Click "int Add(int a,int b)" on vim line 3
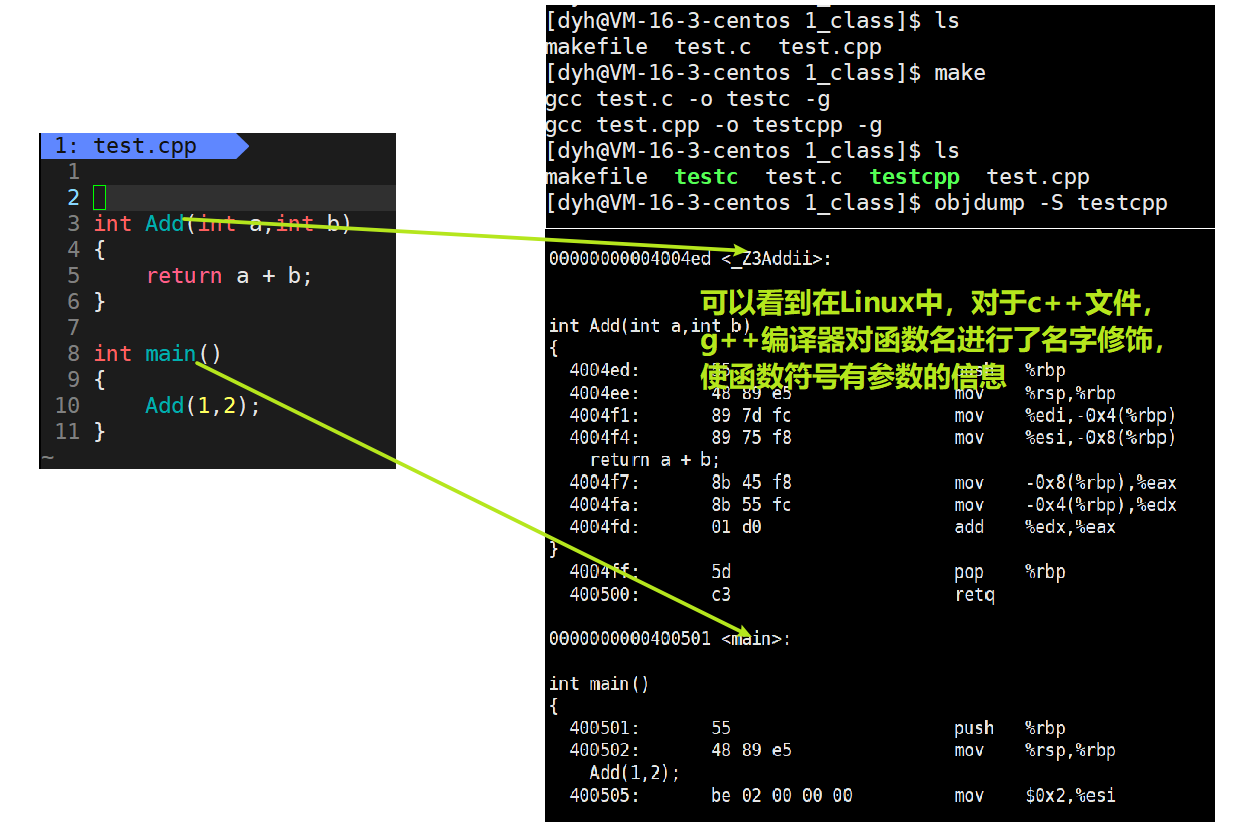 222,223
